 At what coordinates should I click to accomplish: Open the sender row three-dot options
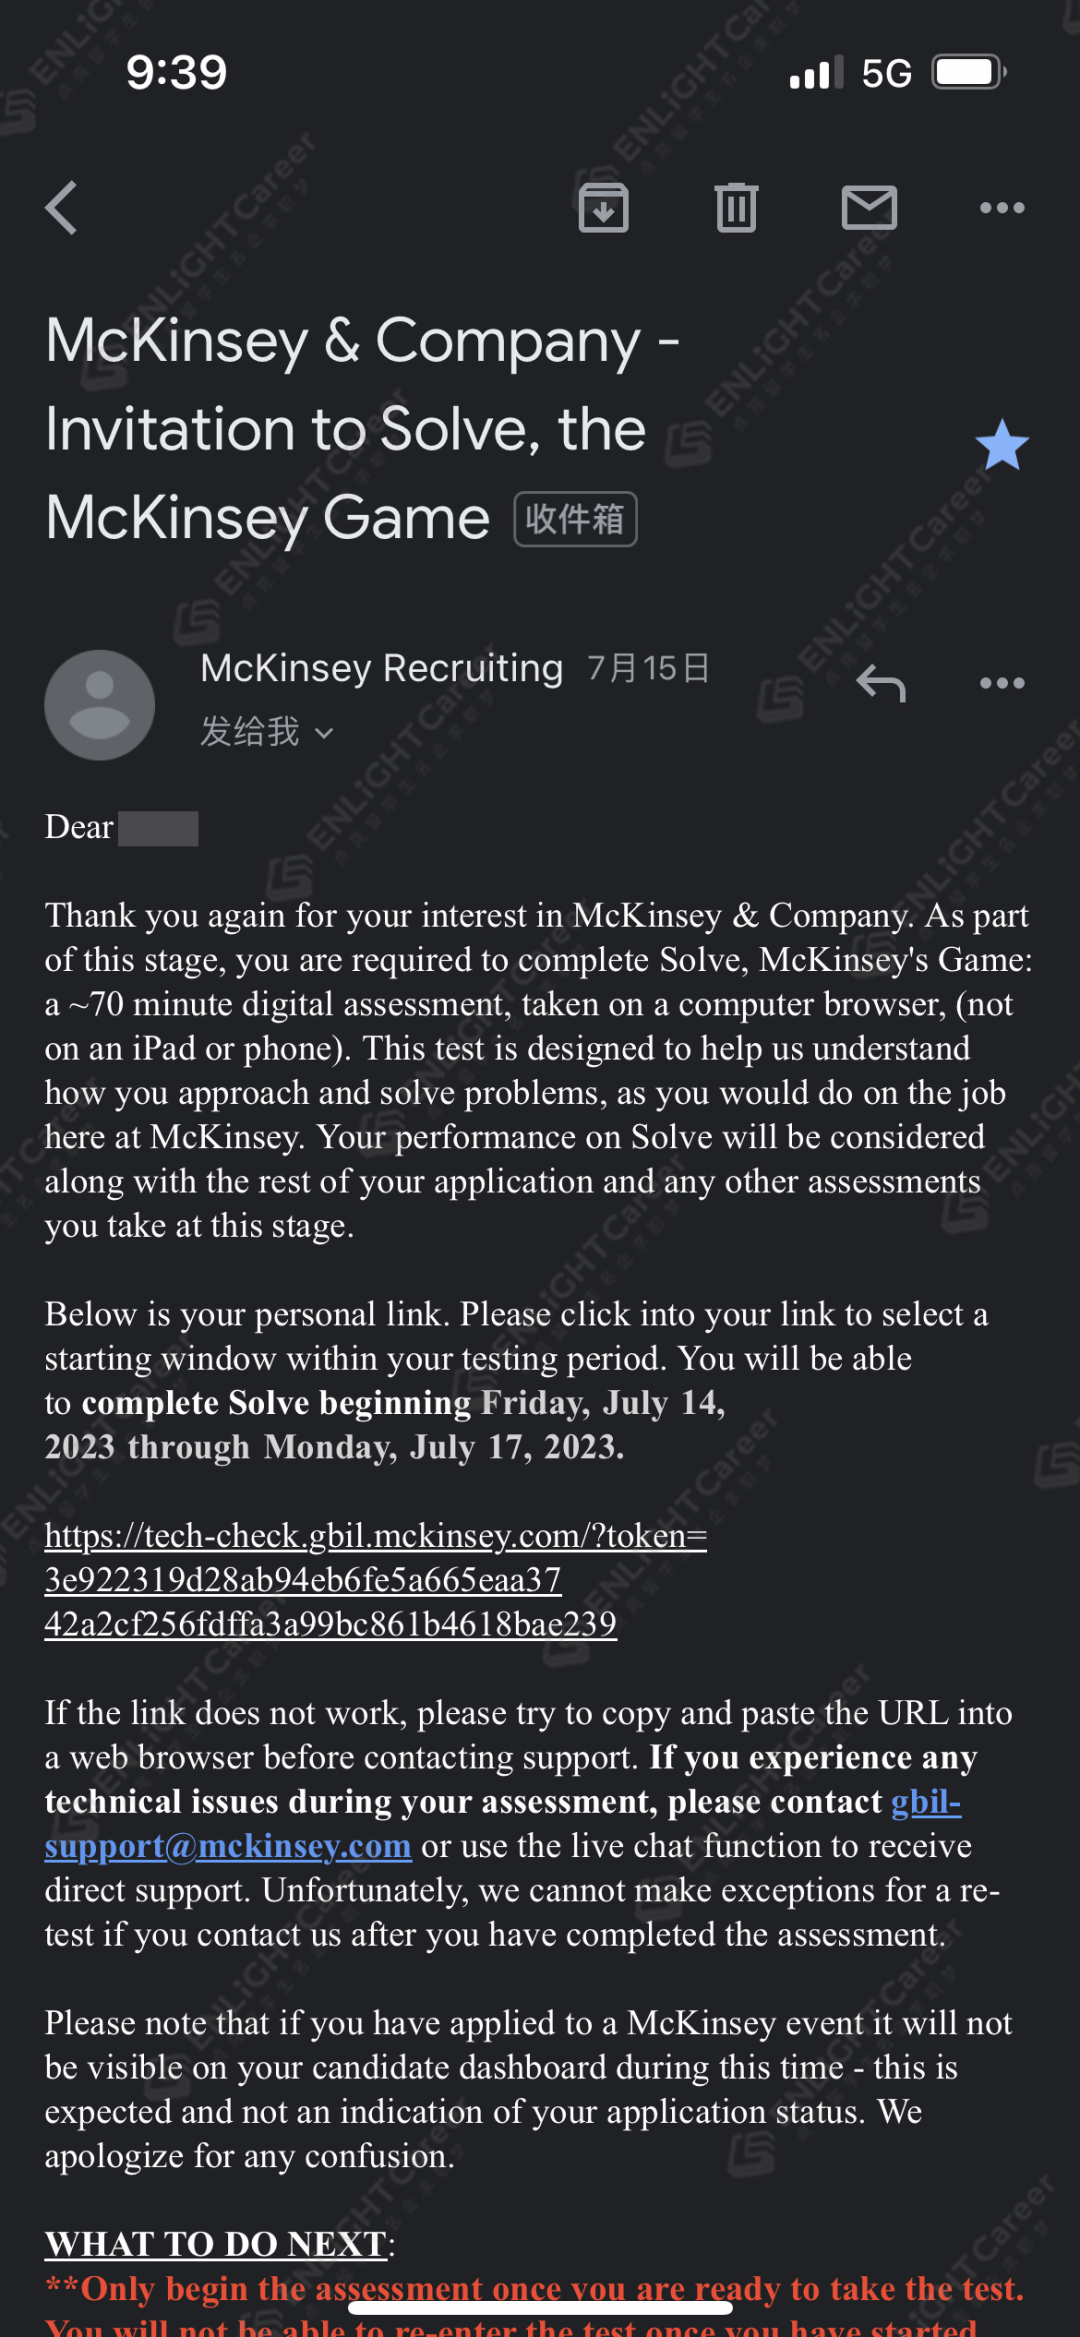coord(1002,683)
